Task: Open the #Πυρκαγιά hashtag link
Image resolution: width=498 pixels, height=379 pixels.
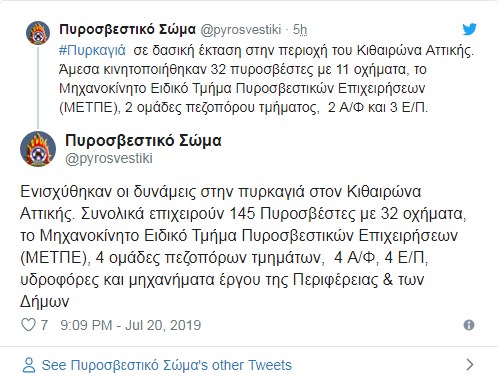Action: click(92, 50)
